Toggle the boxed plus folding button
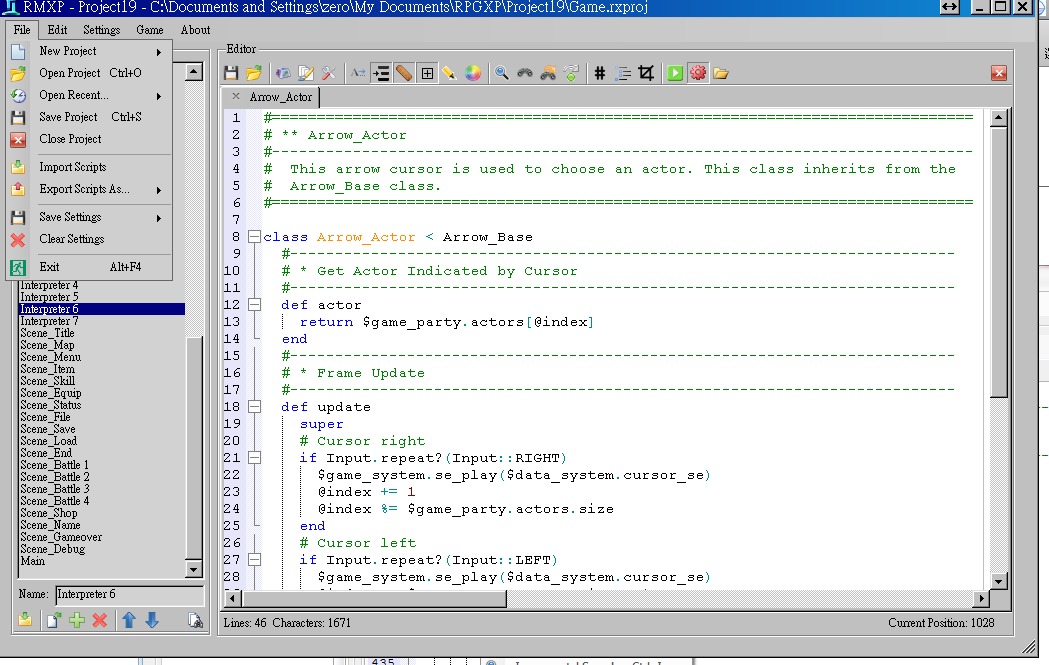 (427, 73)
